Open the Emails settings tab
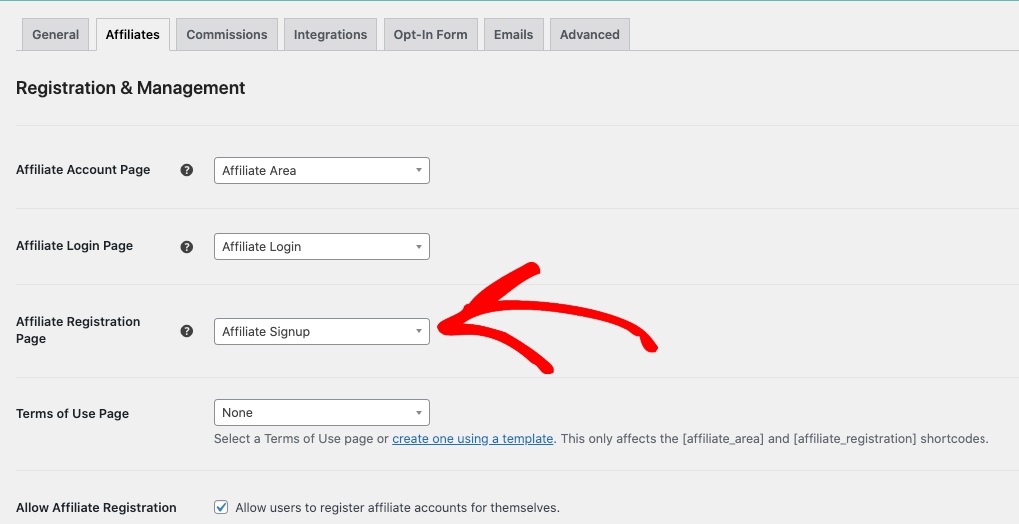1019x524 pixels. pos(513,34)
